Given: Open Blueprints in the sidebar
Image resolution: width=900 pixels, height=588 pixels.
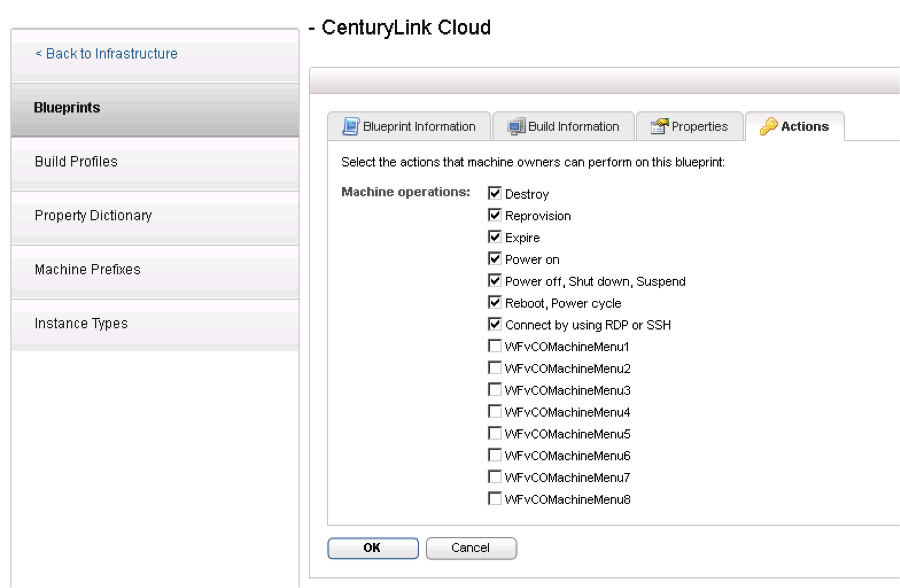Looking at the screenshot, I should tap(155, 110).
